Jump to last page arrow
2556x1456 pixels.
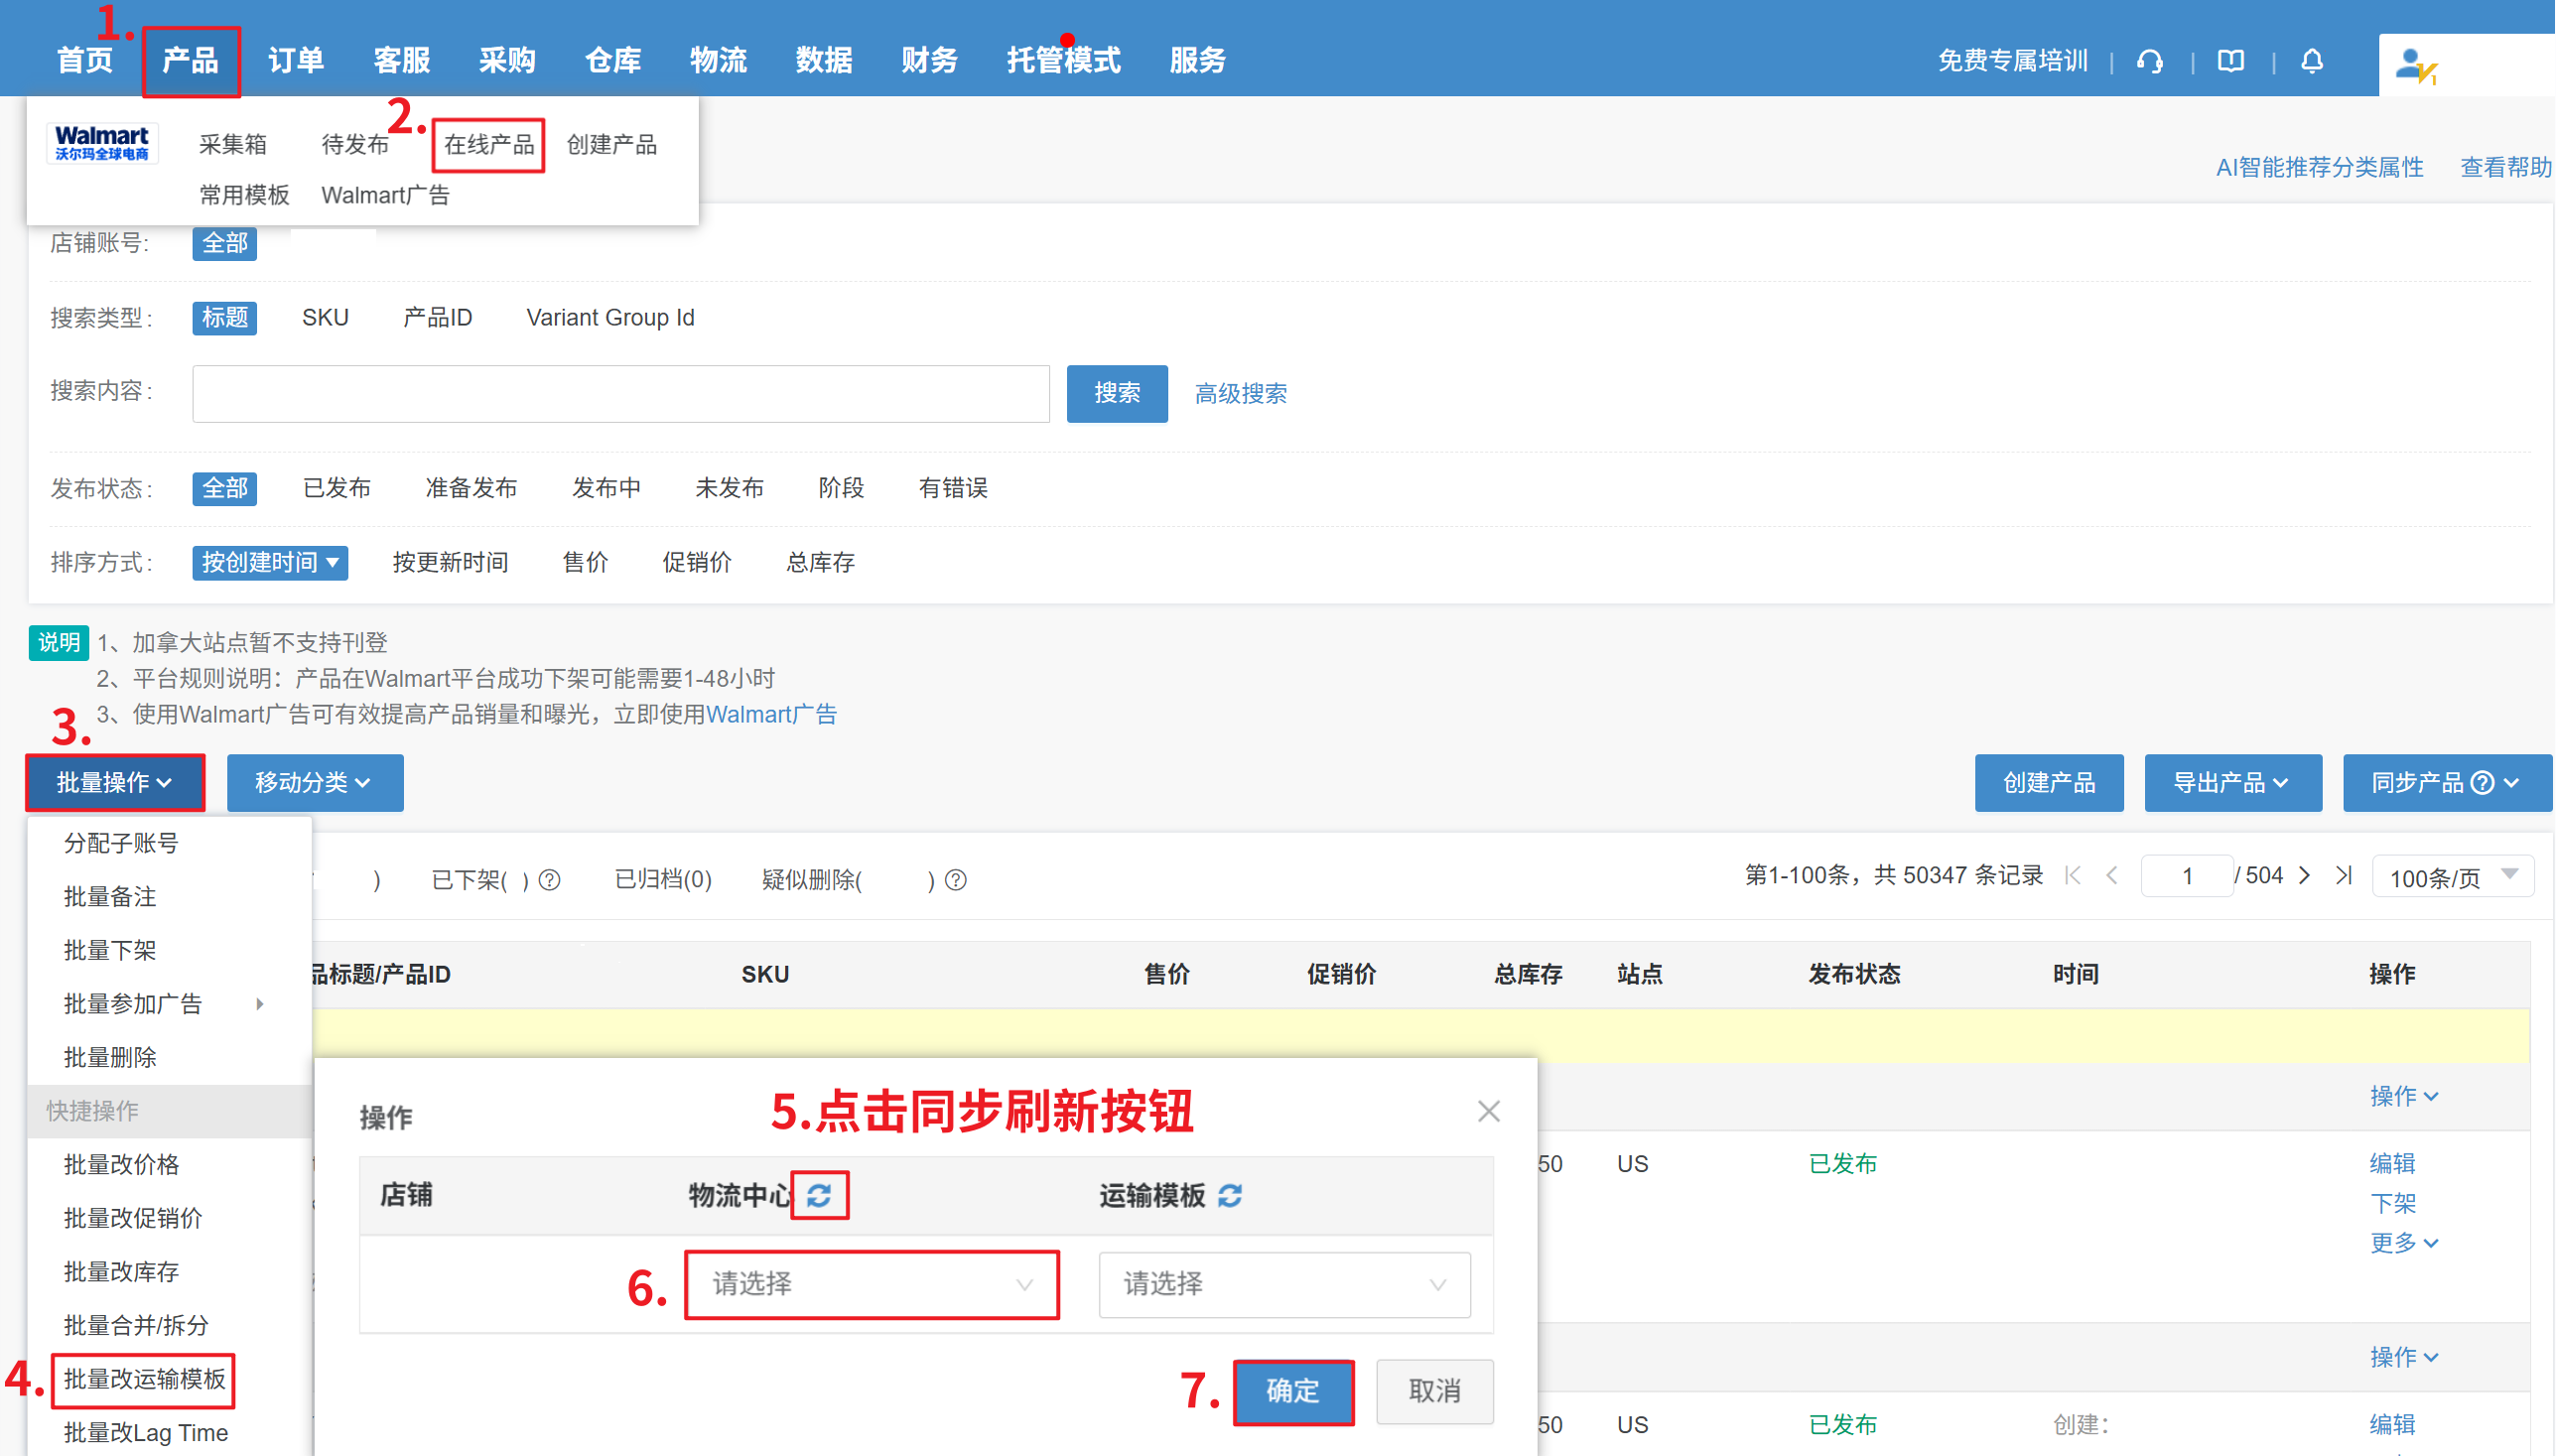(x=2343, y=876)
